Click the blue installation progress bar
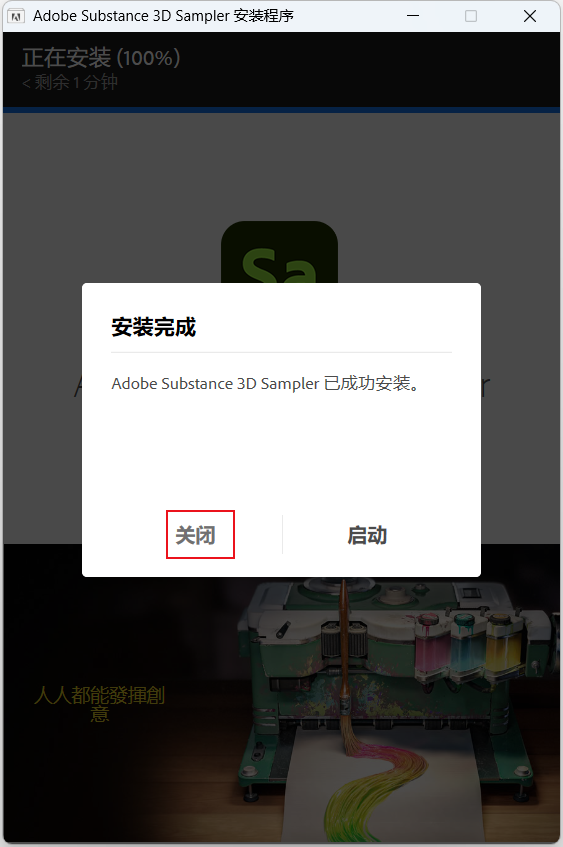Image resolution: width=563 pixels, height=847 pixels. pyautogui.click(x=281, y=110)
